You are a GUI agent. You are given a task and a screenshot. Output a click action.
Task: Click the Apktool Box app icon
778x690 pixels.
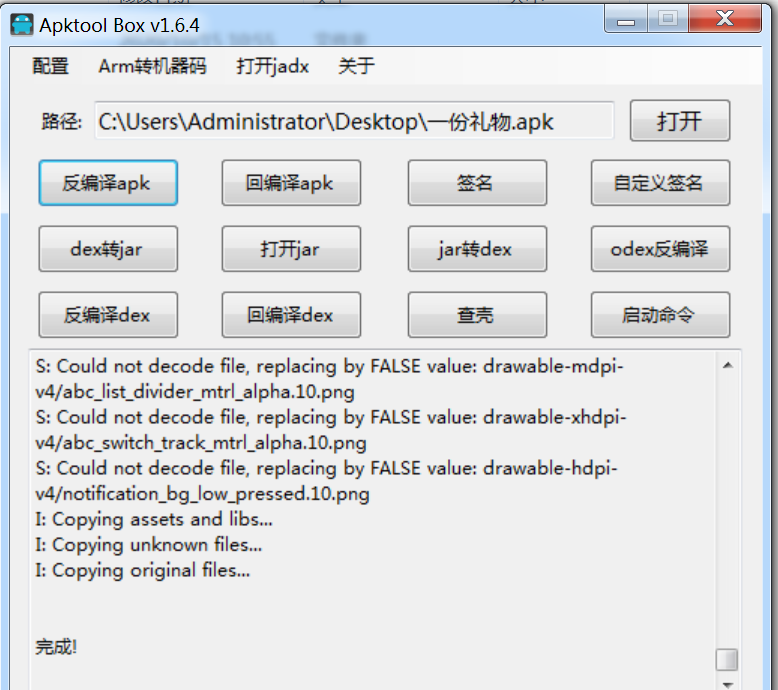click(x=21, y=25)
